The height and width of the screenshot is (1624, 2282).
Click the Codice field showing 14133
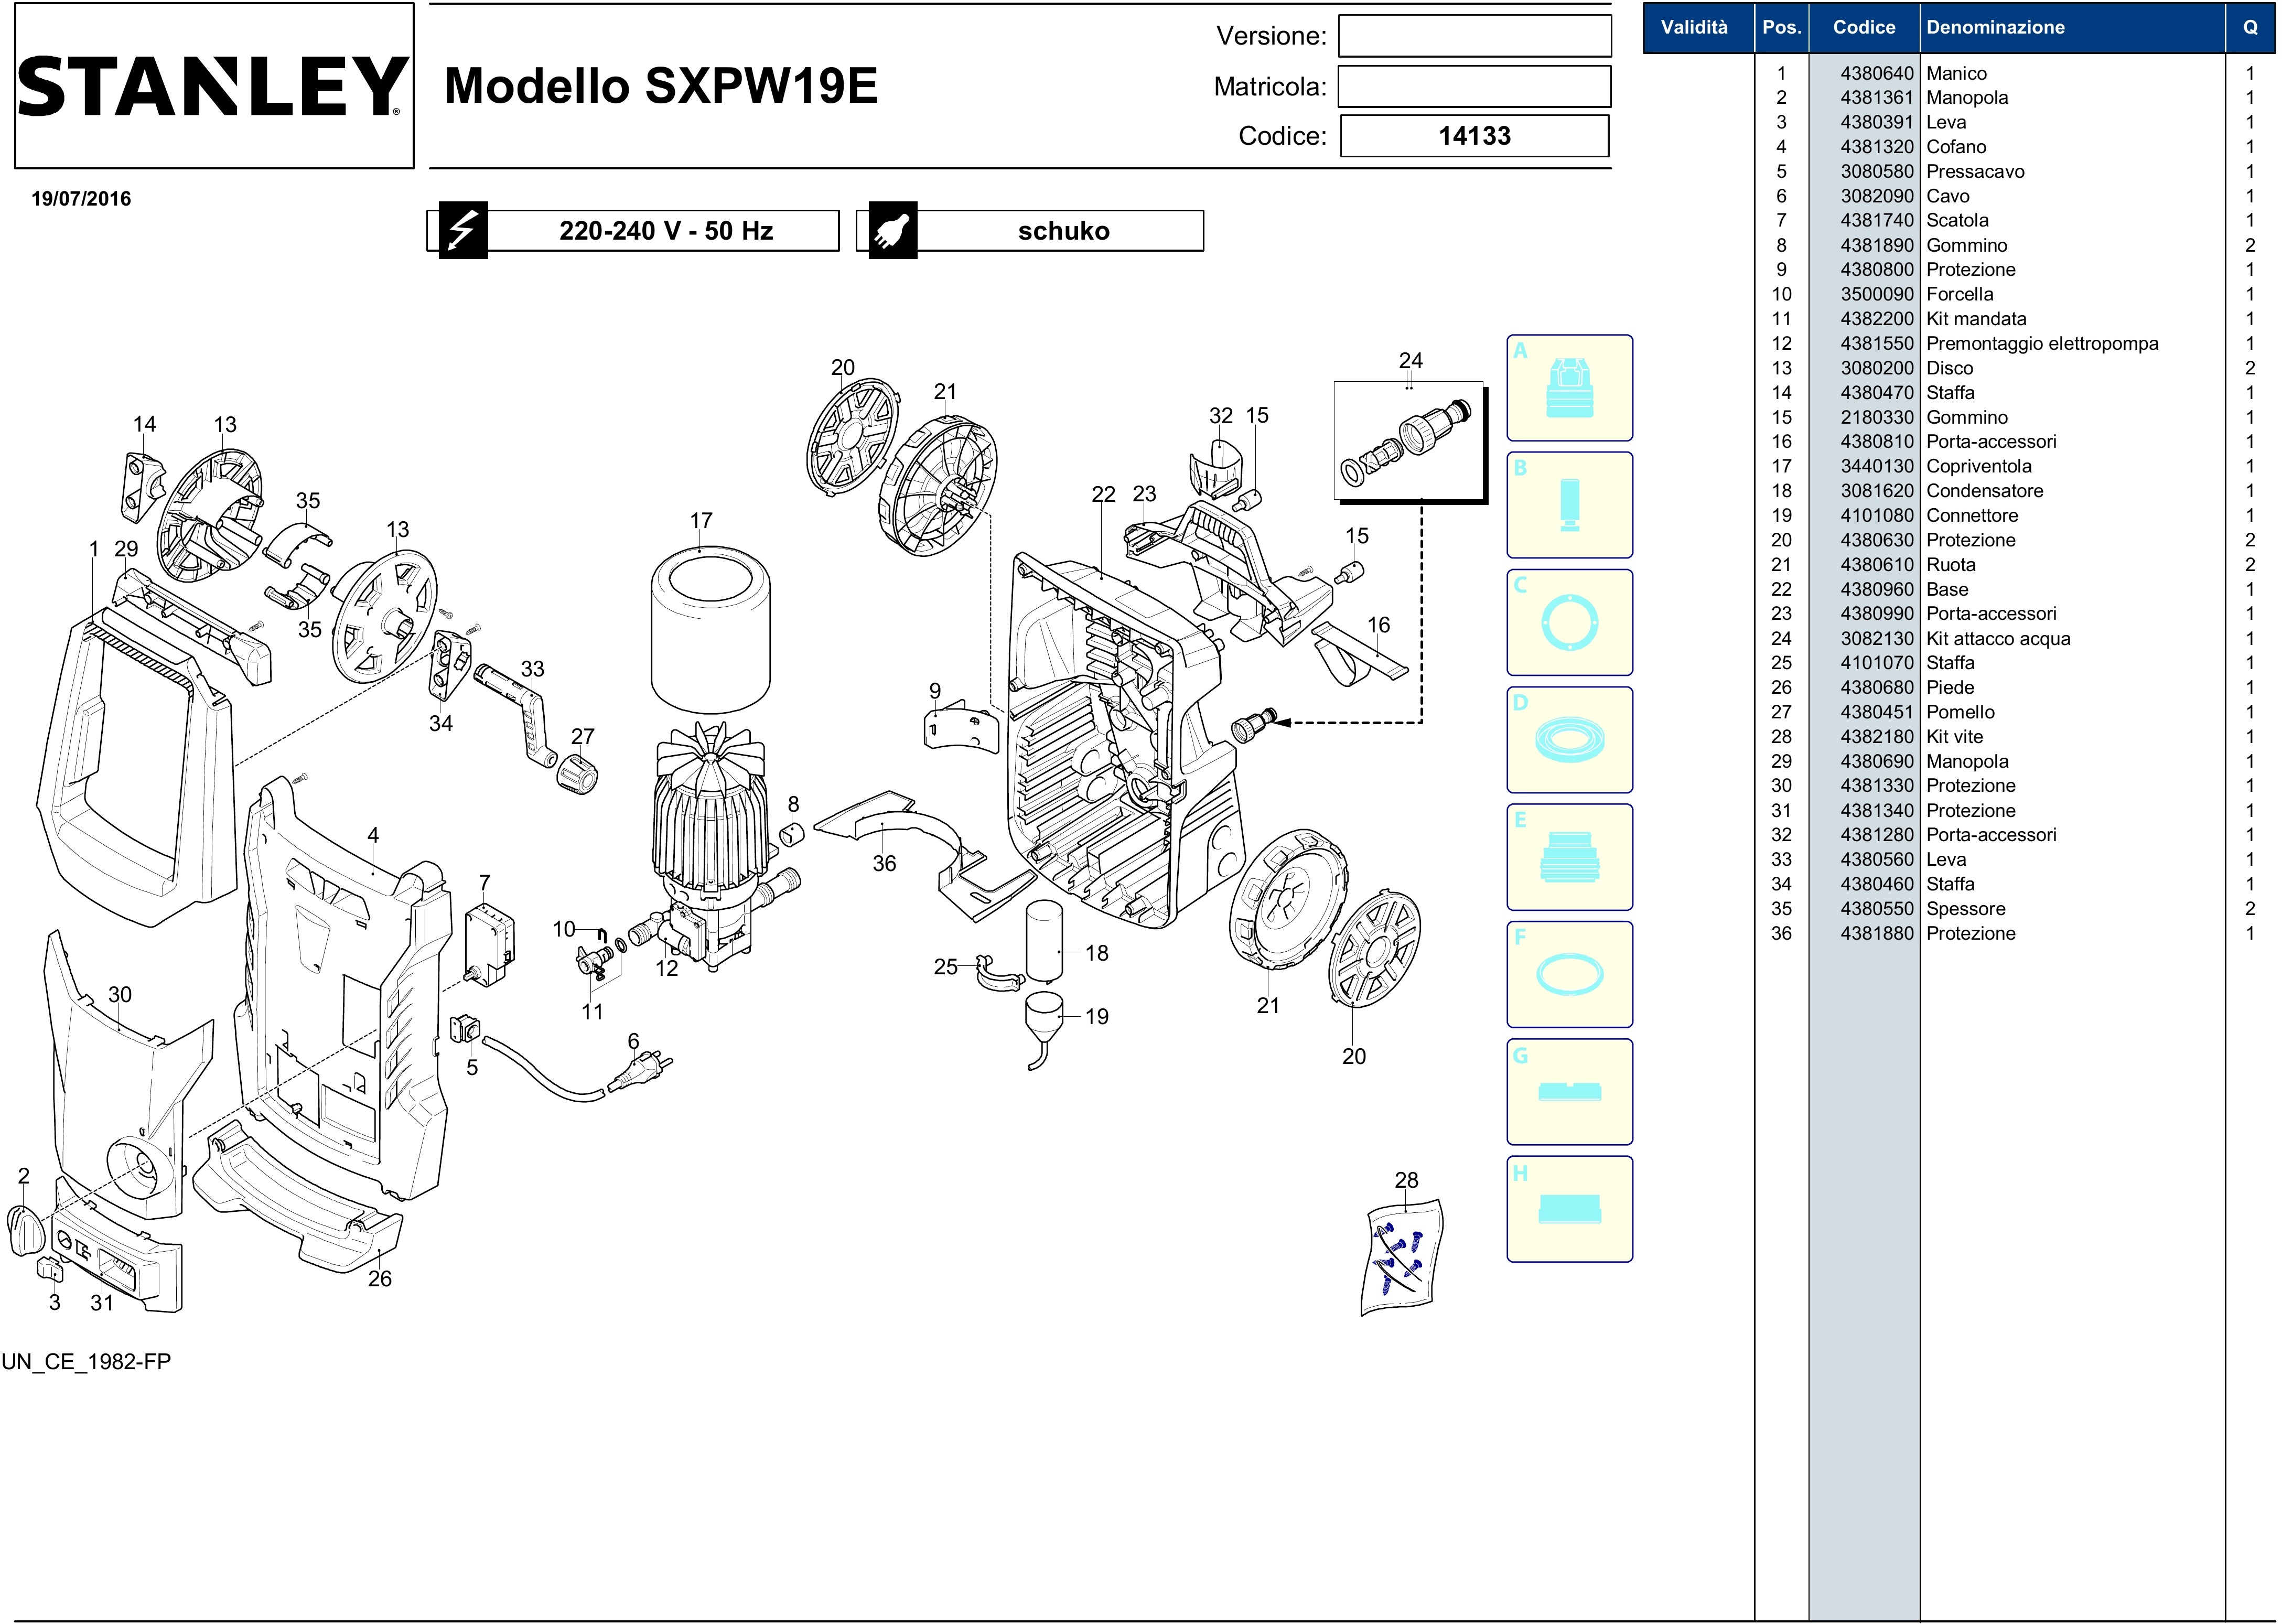tap(1474, 136)
